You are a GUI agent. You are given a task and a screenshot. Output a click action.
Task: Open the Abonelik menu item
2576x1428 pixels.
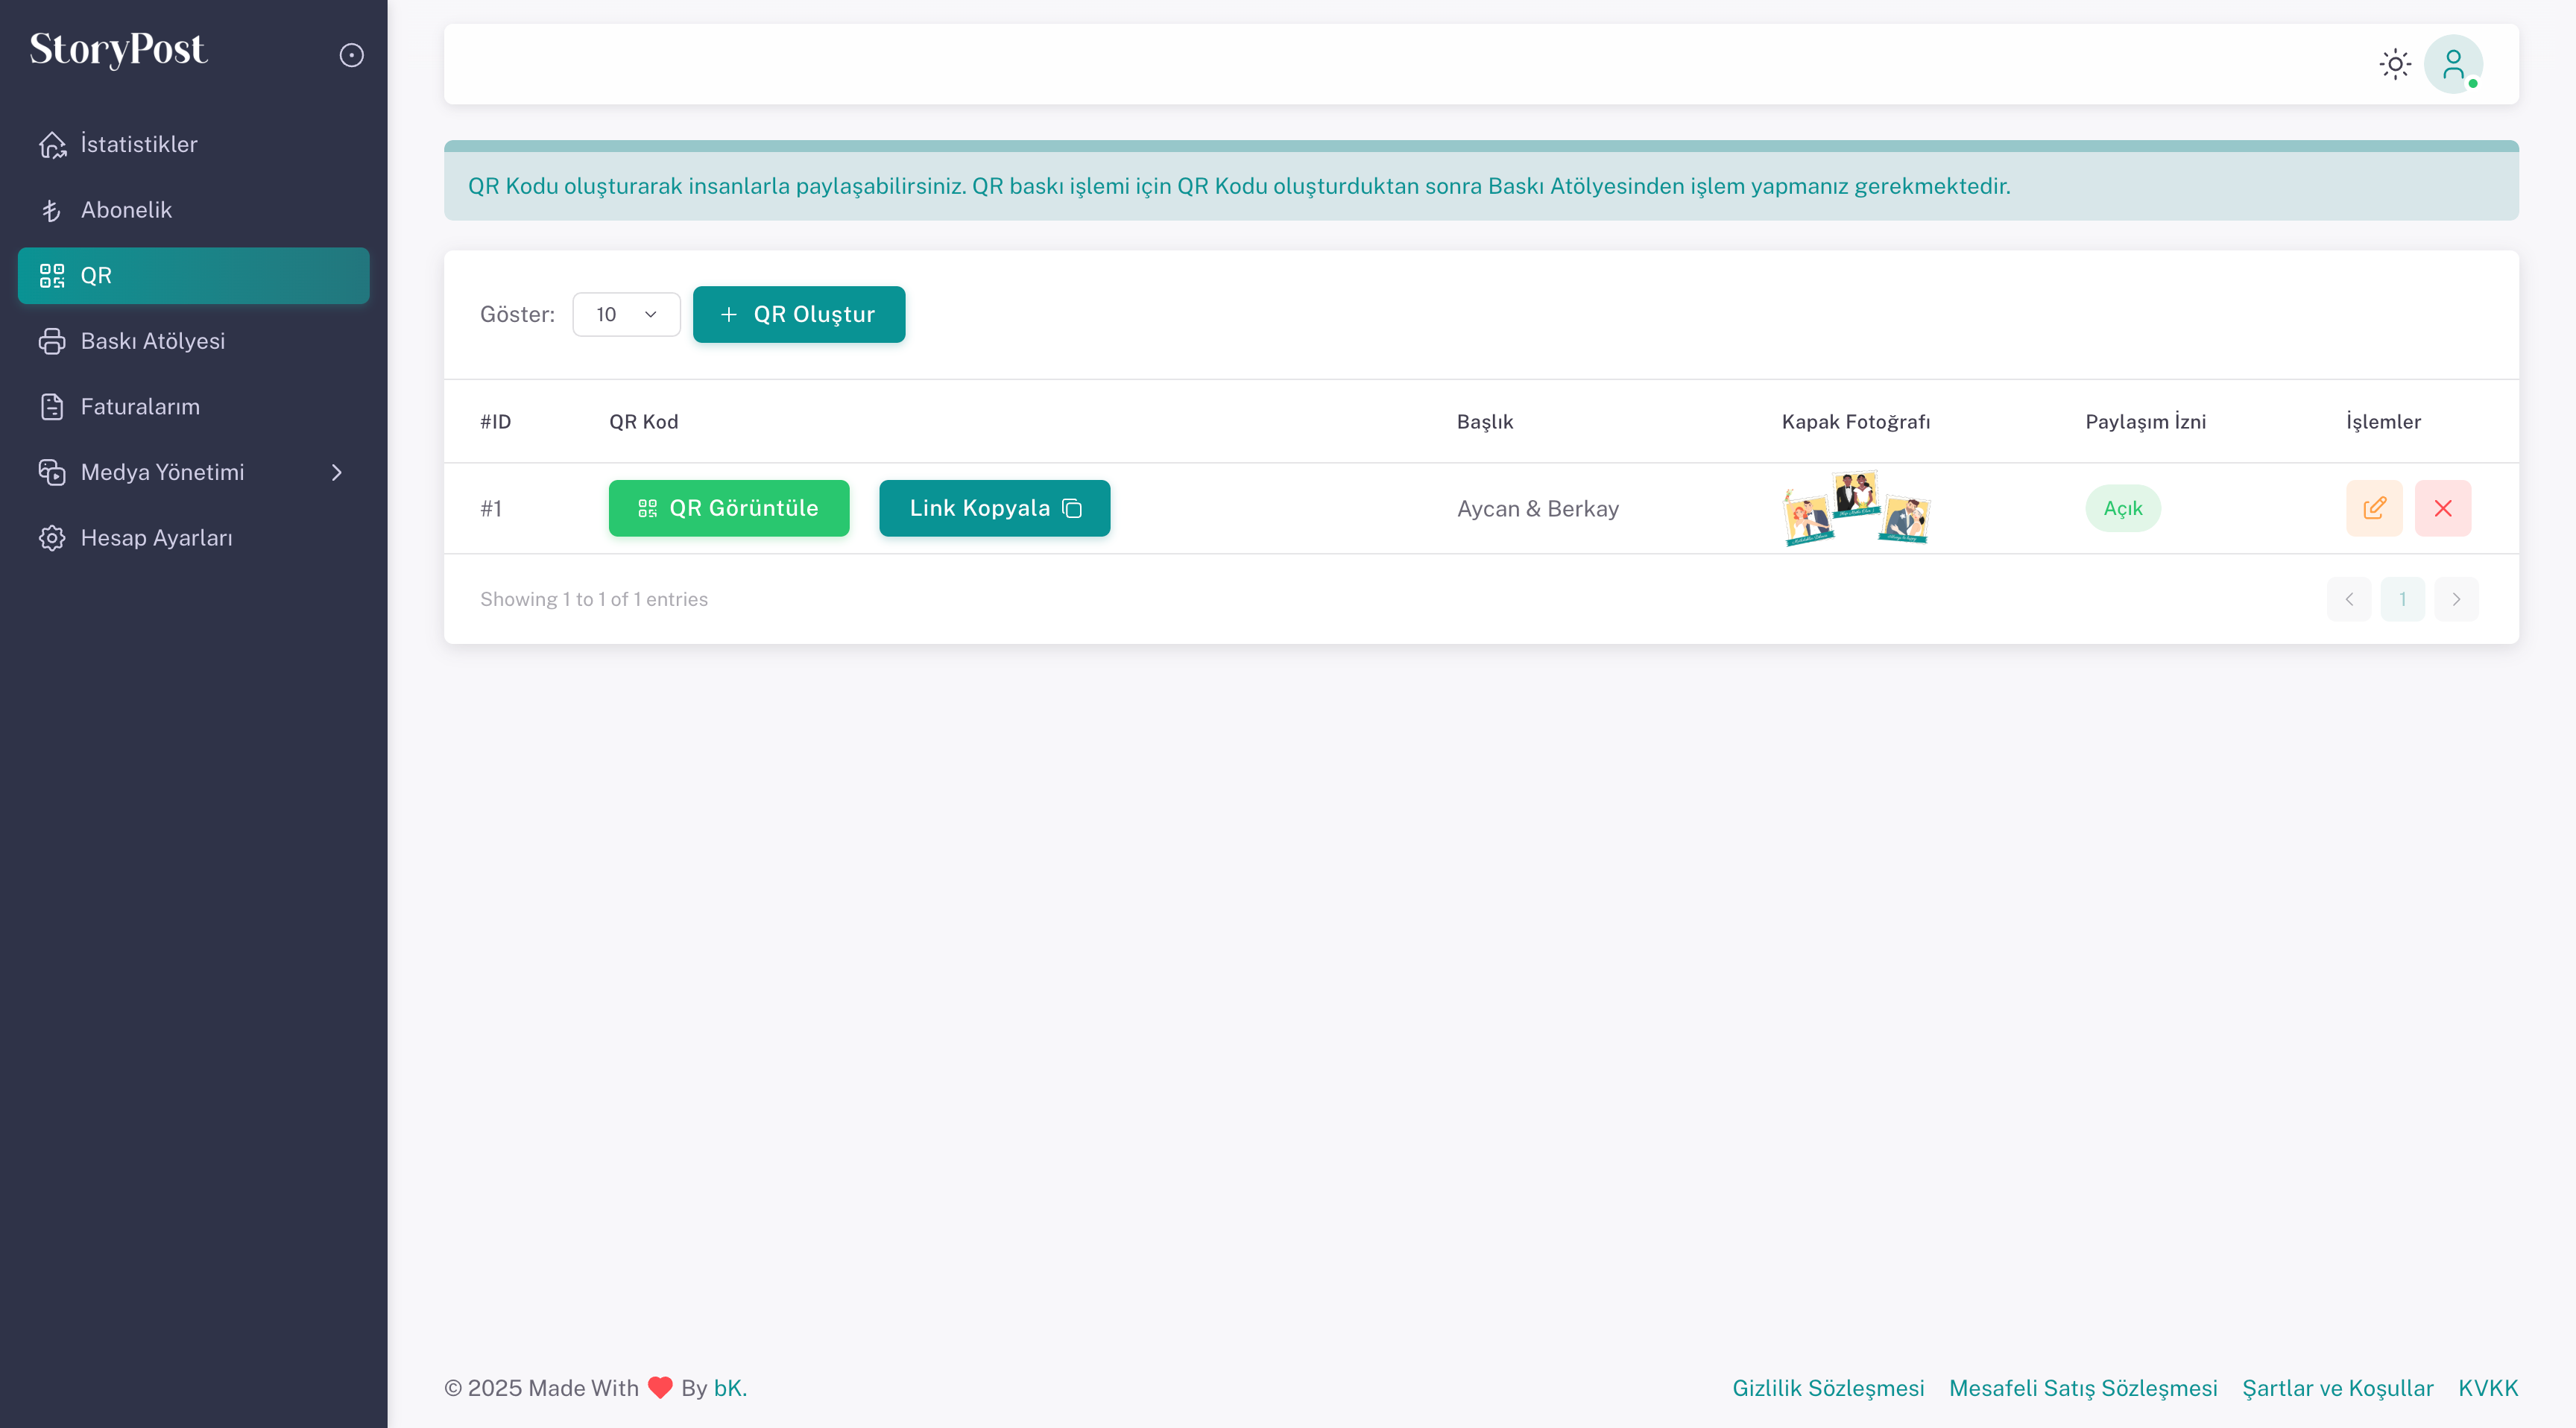pyautogui.click(x=126, y=210)
